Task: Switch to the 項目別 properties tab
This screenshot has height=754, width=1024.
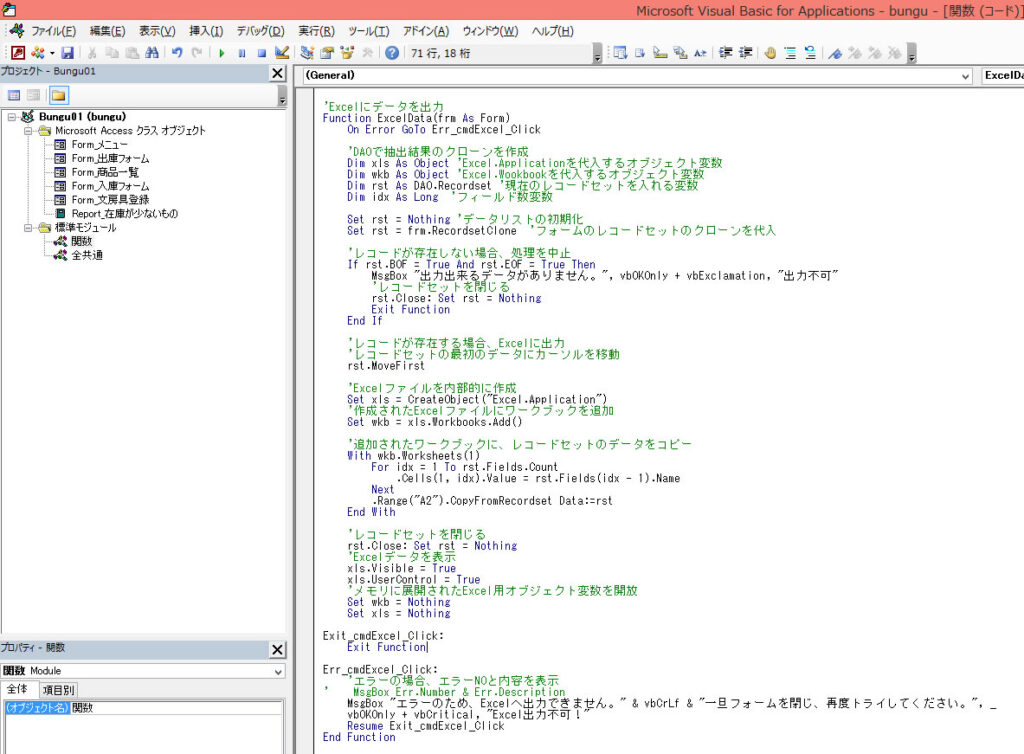Action: [x=58, y=690]
